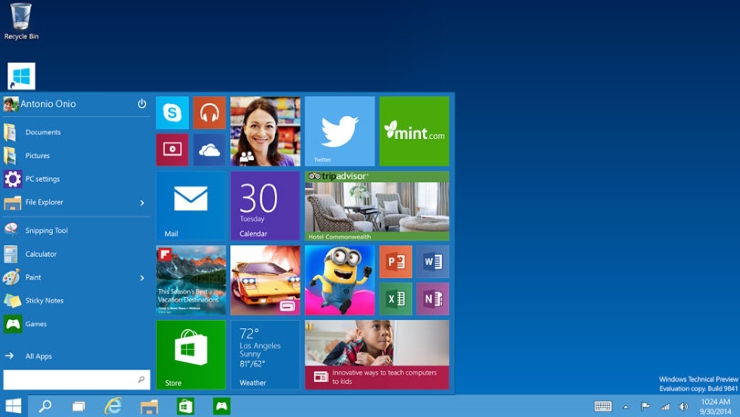
Task: Click the power button in Start menu
Action: [x=142, y=104]
